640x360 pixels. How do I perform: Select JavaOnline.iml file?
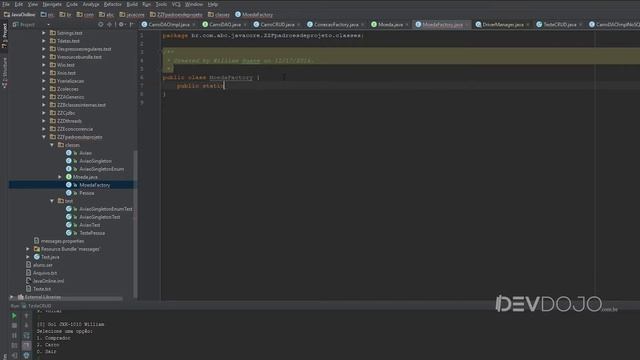point(48,281)
